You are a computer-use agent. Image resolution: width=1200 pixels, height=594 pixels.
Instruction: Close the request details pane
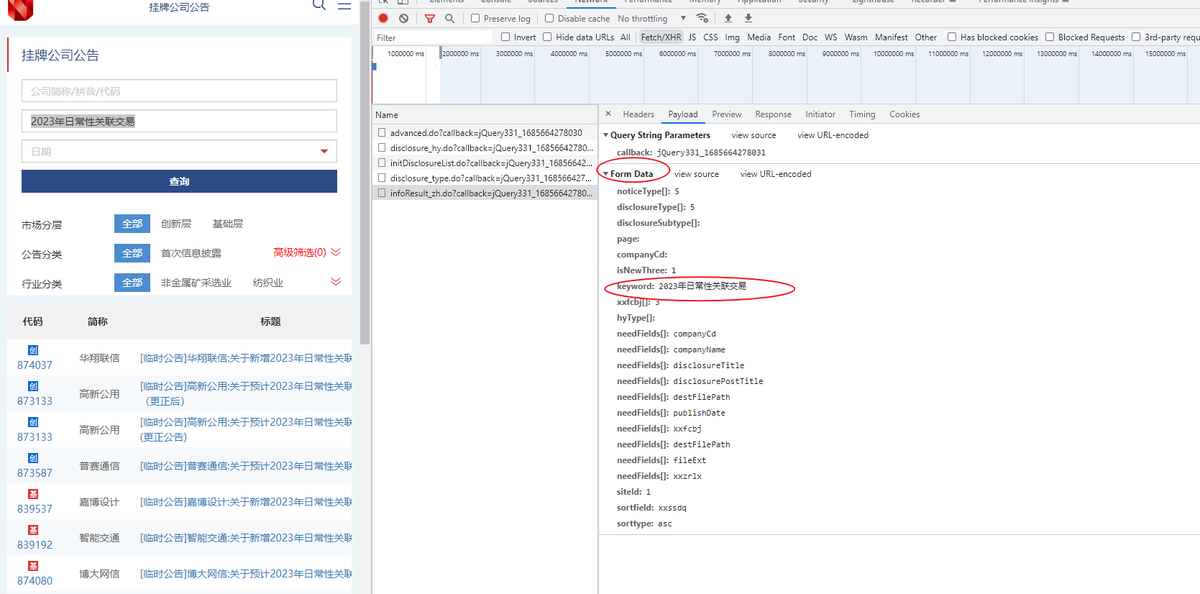pyautogui.click(x=609, y=114)
